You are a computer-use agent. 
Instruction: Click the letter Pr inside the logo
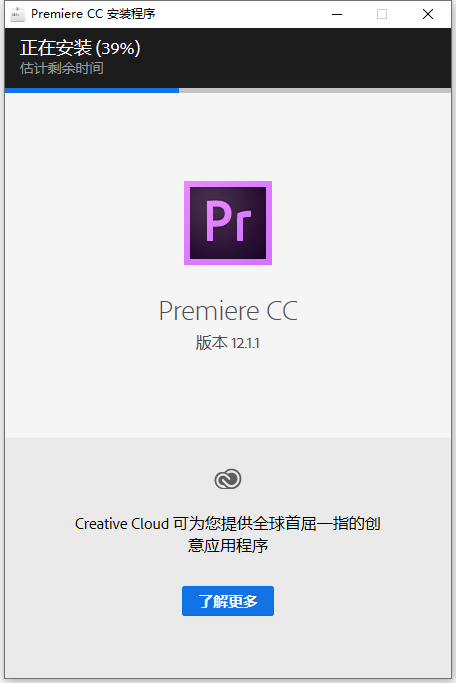[228, 221]
